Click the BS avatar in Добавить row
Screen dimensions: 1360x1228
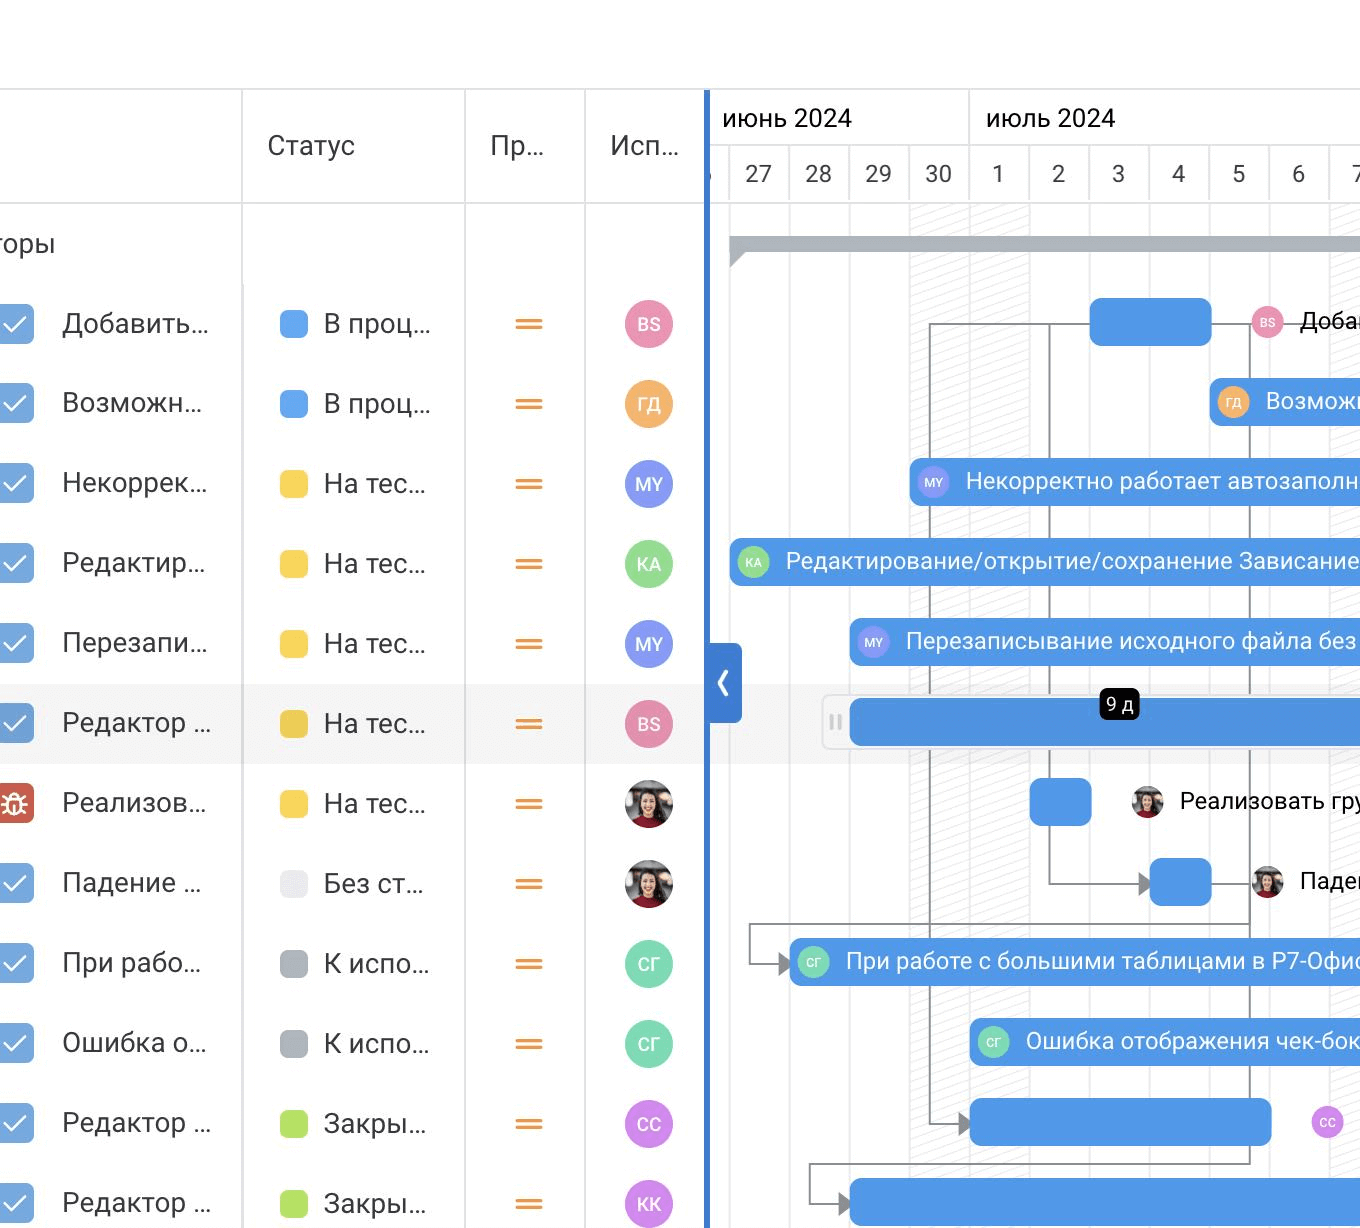(x=649, y=324)
